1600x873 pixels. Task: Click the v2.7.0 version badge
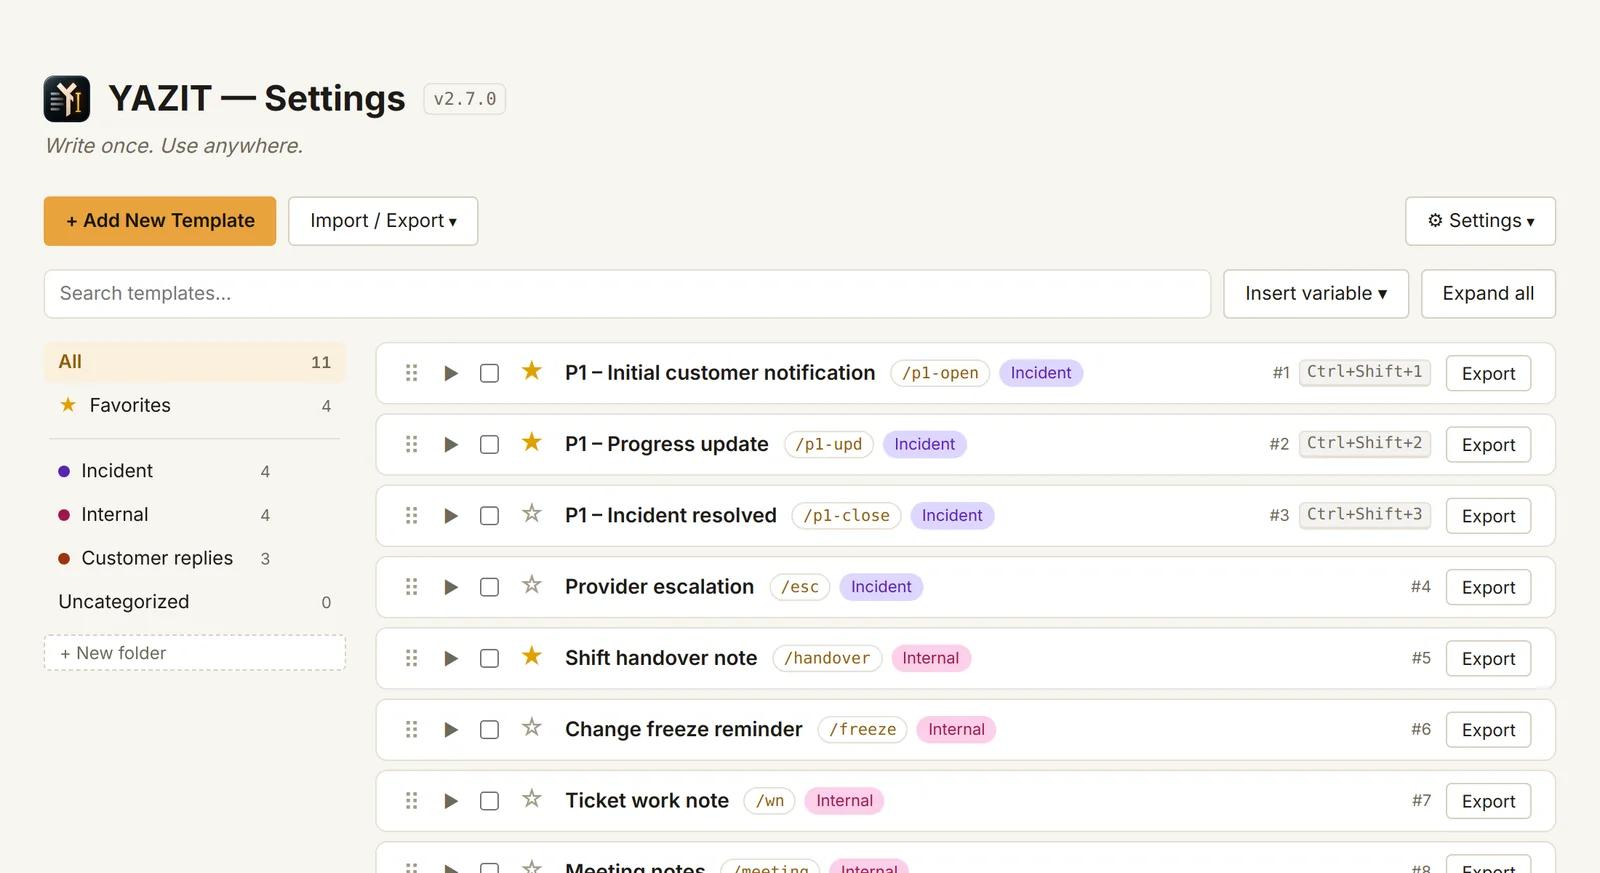(x=465, y=99)
